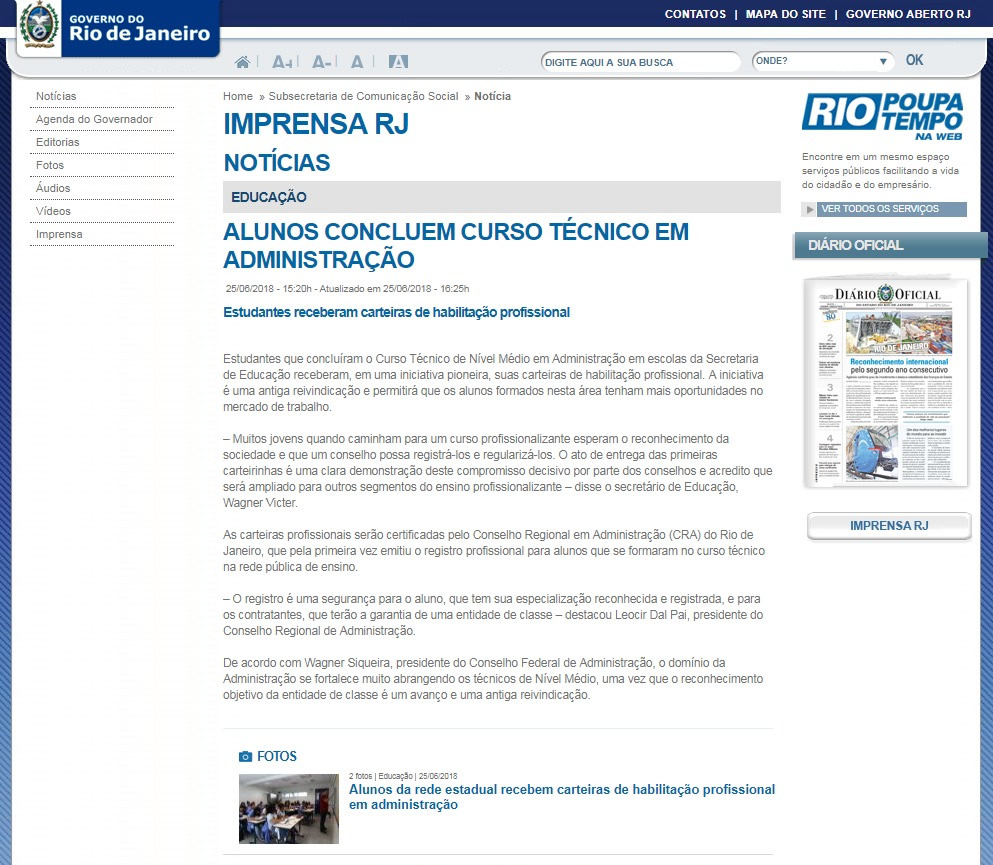Viewport: 993px width, 865px height.
Task: Reset font size with plain A icon
Action: [357, 62]
